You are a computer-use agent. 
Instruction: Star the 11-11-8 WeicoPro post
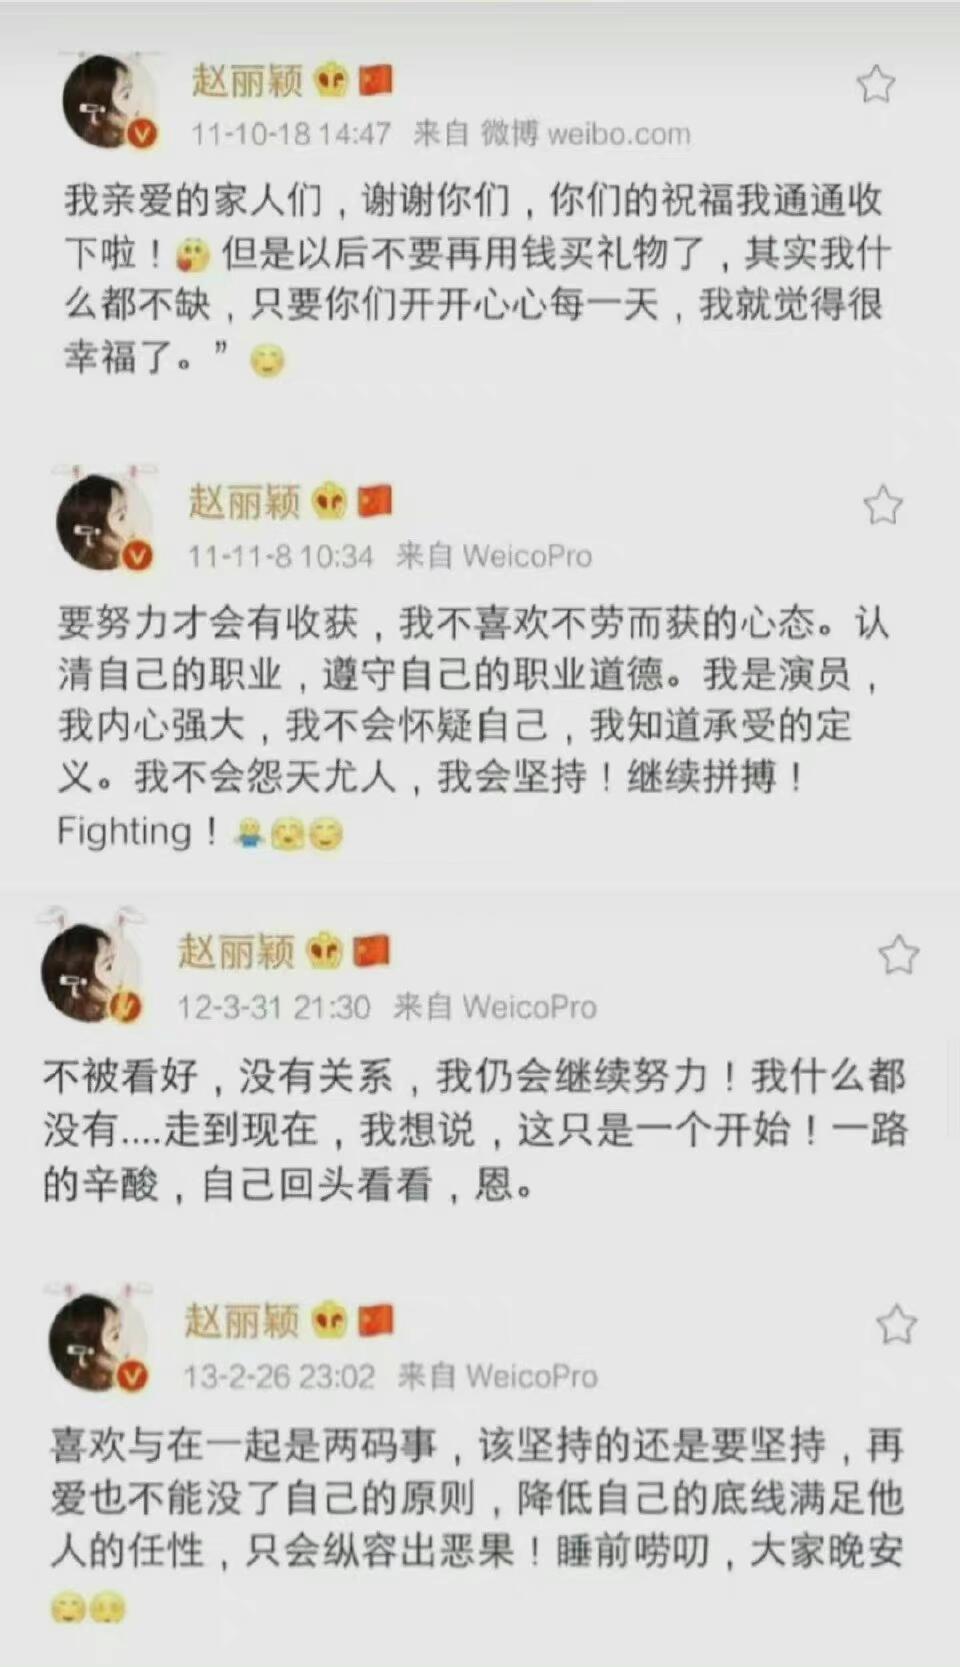[883, 505]
